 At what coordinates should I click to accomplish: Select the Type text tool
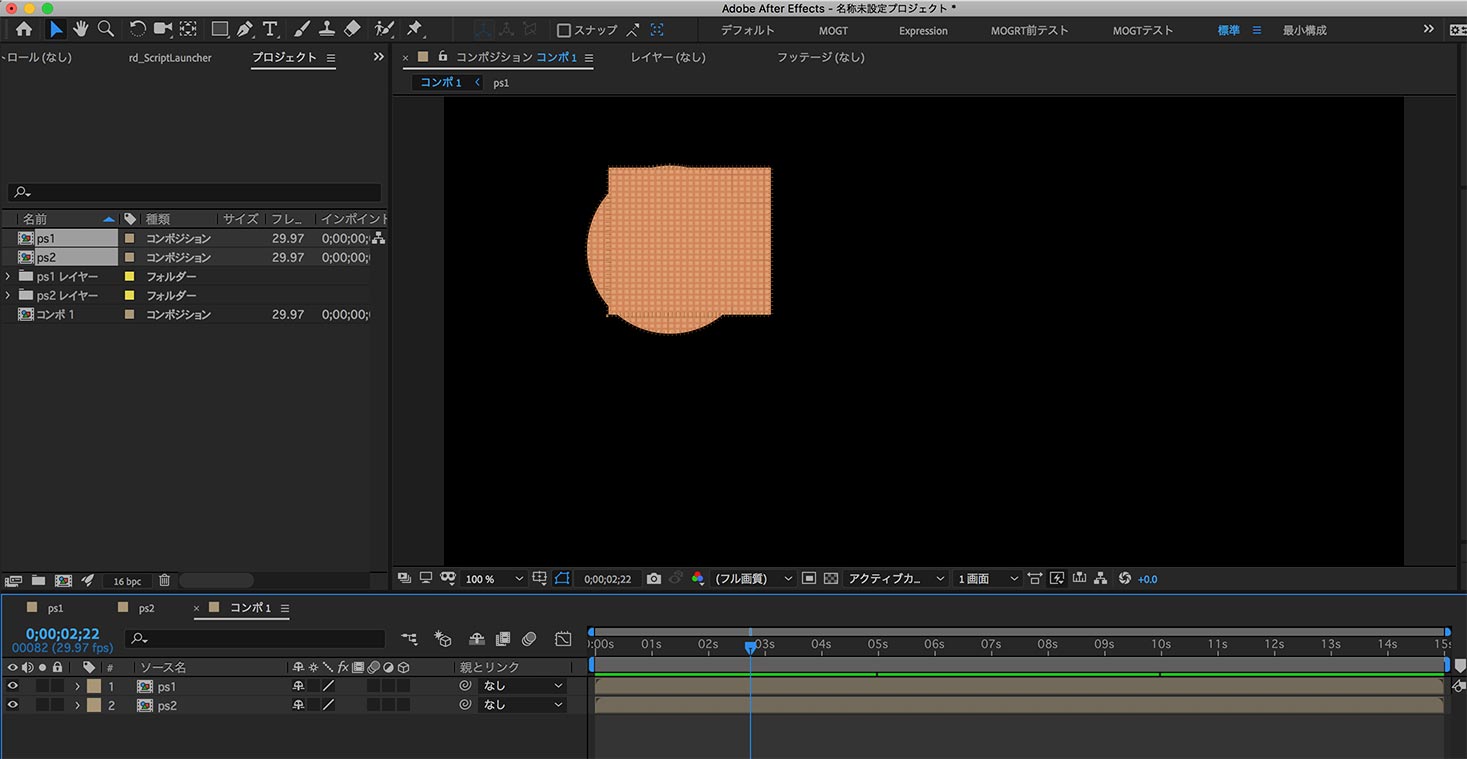tap(270, 30)
